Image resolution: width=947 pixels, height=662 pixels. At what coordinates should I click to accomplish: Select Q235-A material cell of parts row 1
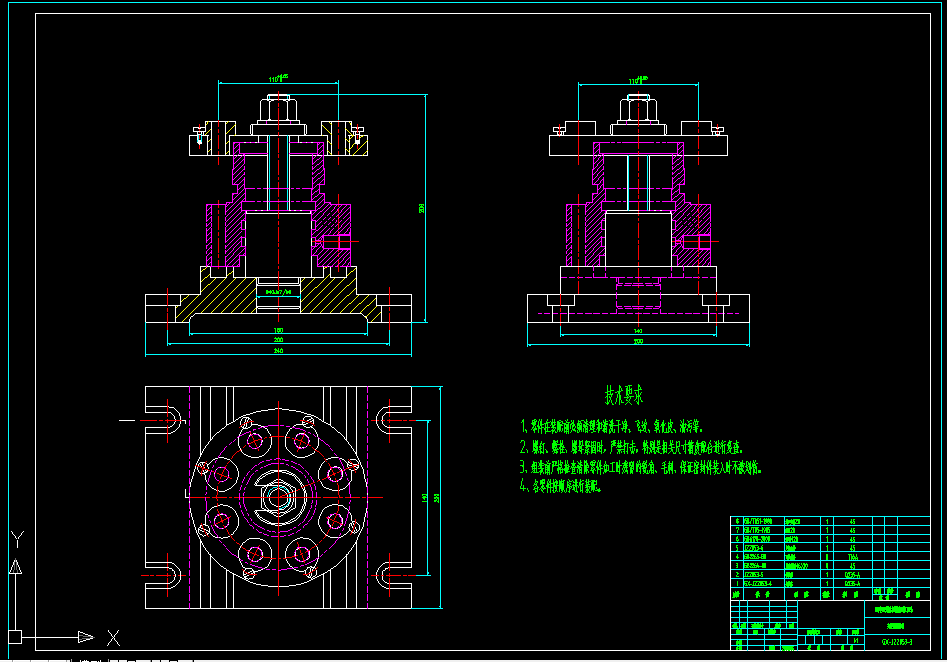(x=852, y=583)
